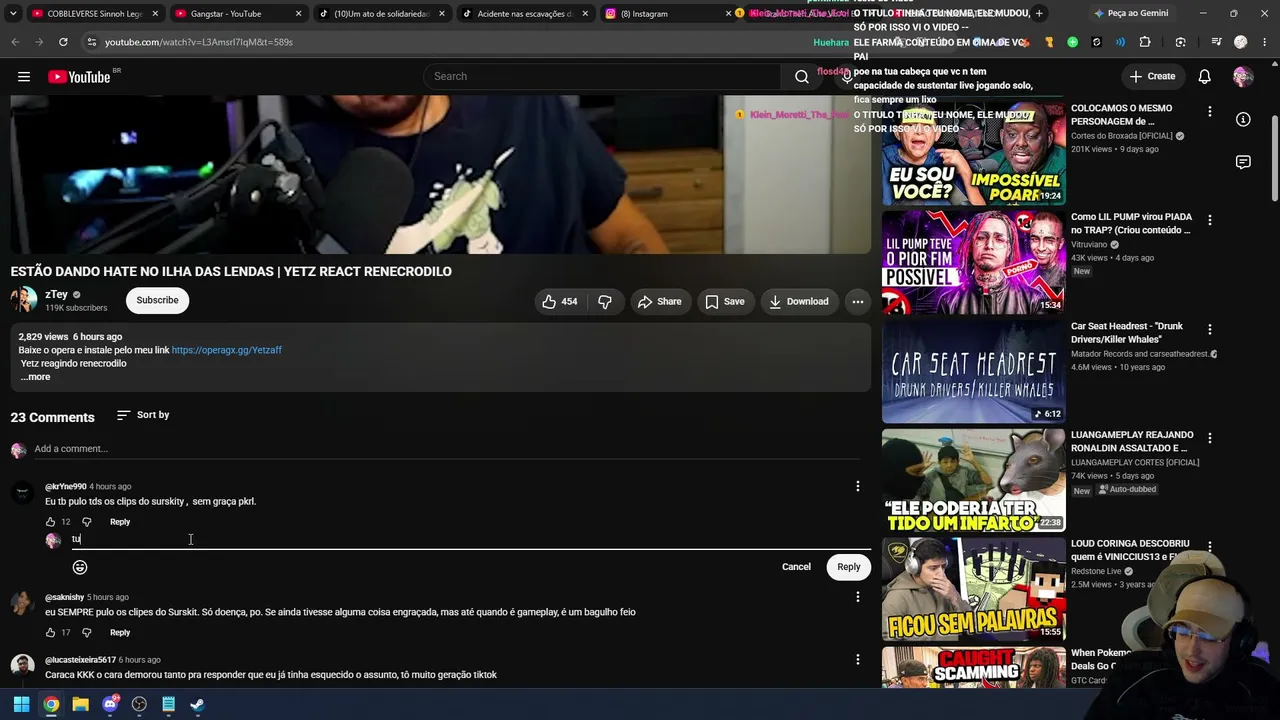Open the Chrome tab search dropdown

click(12, 14)
